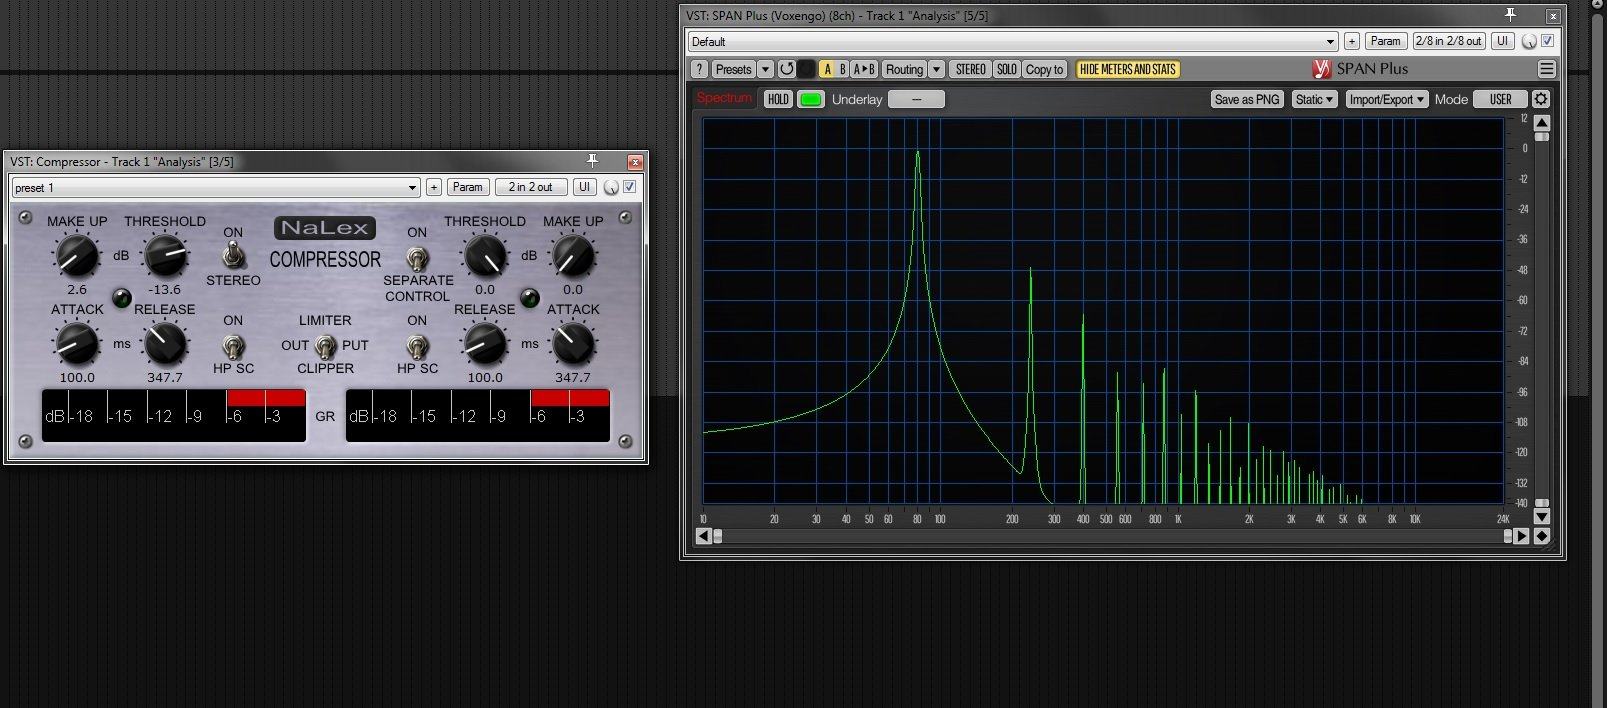Toggle the Compressor STEREO switch
Screen dimensions: 1608x708
click(233, 257)
